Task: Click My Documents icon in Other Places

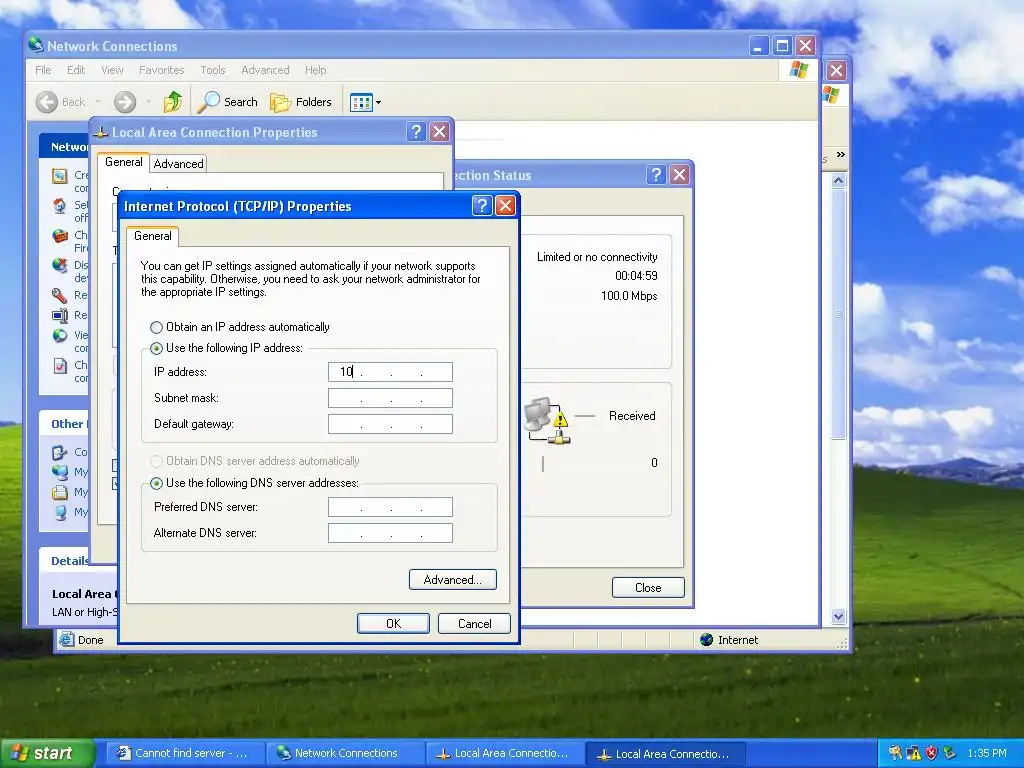Action: 59,492
